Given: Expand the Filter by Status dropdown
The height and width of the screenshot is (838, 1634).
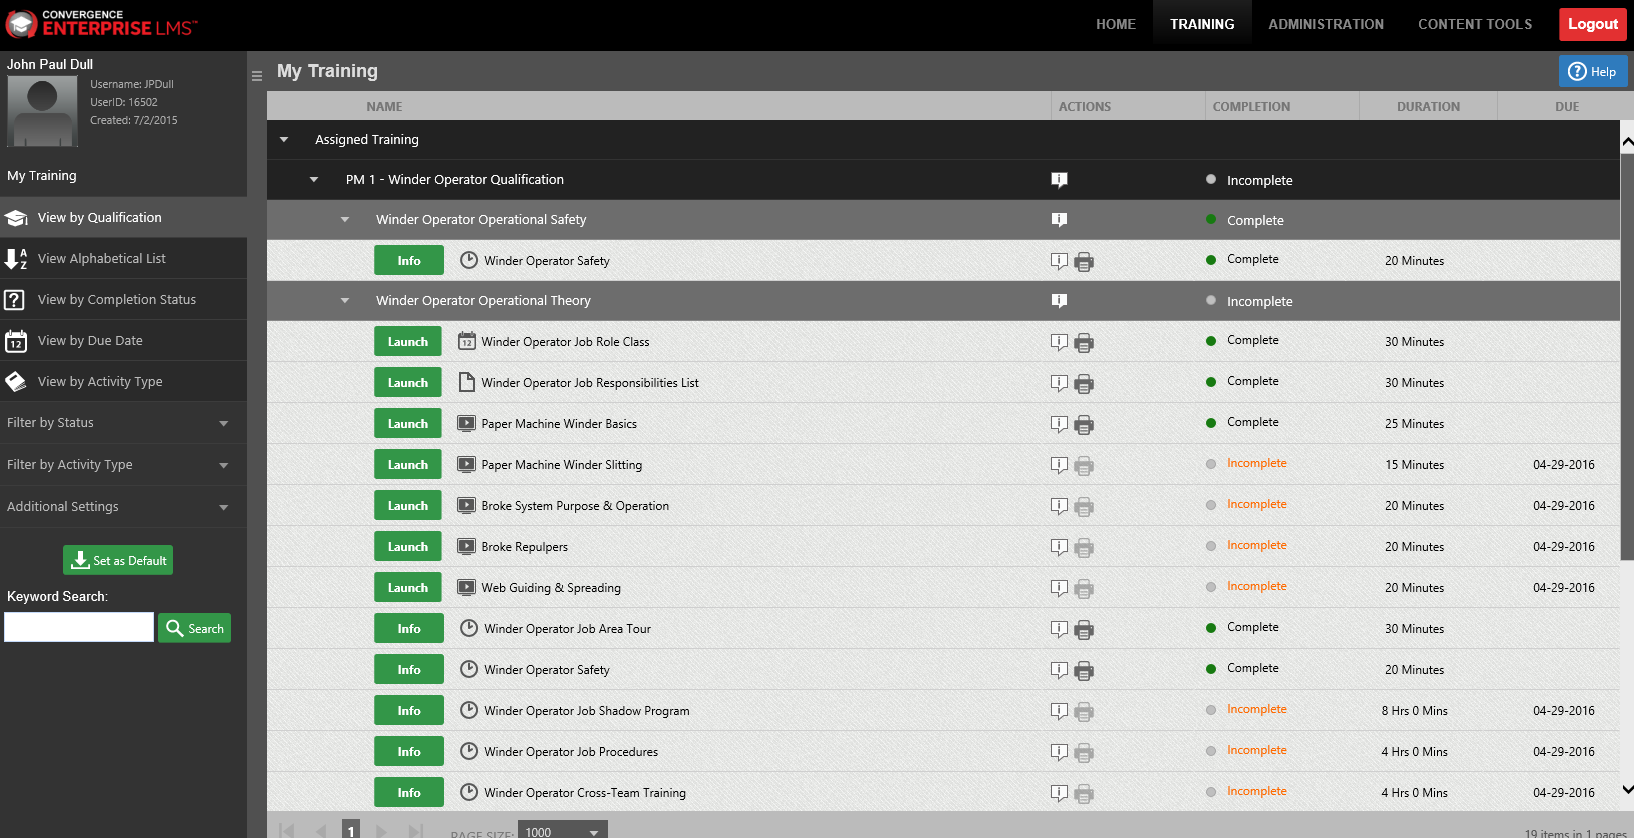Looking at the screenshot, I should pos(123,423).
